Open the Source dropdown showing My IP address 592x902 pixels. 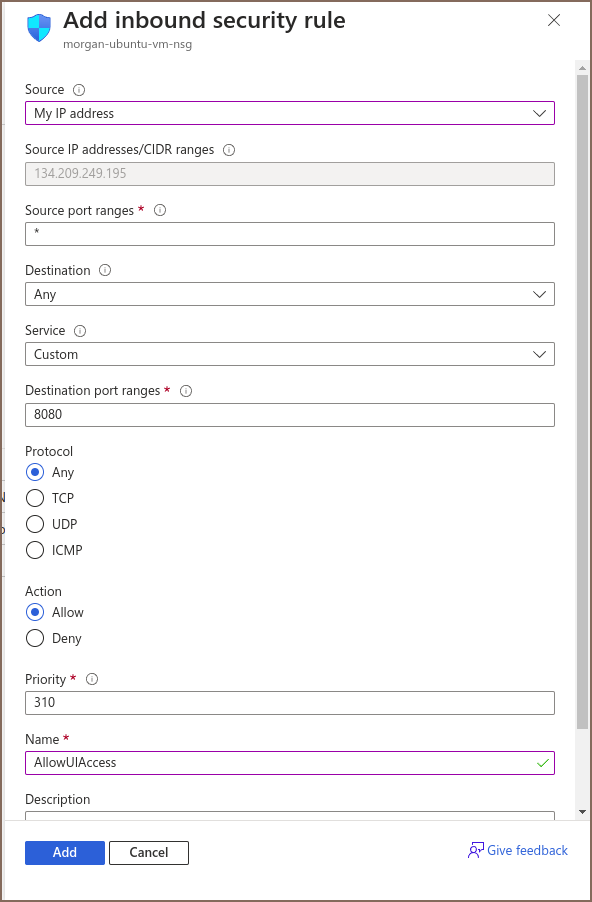(290, 113)
